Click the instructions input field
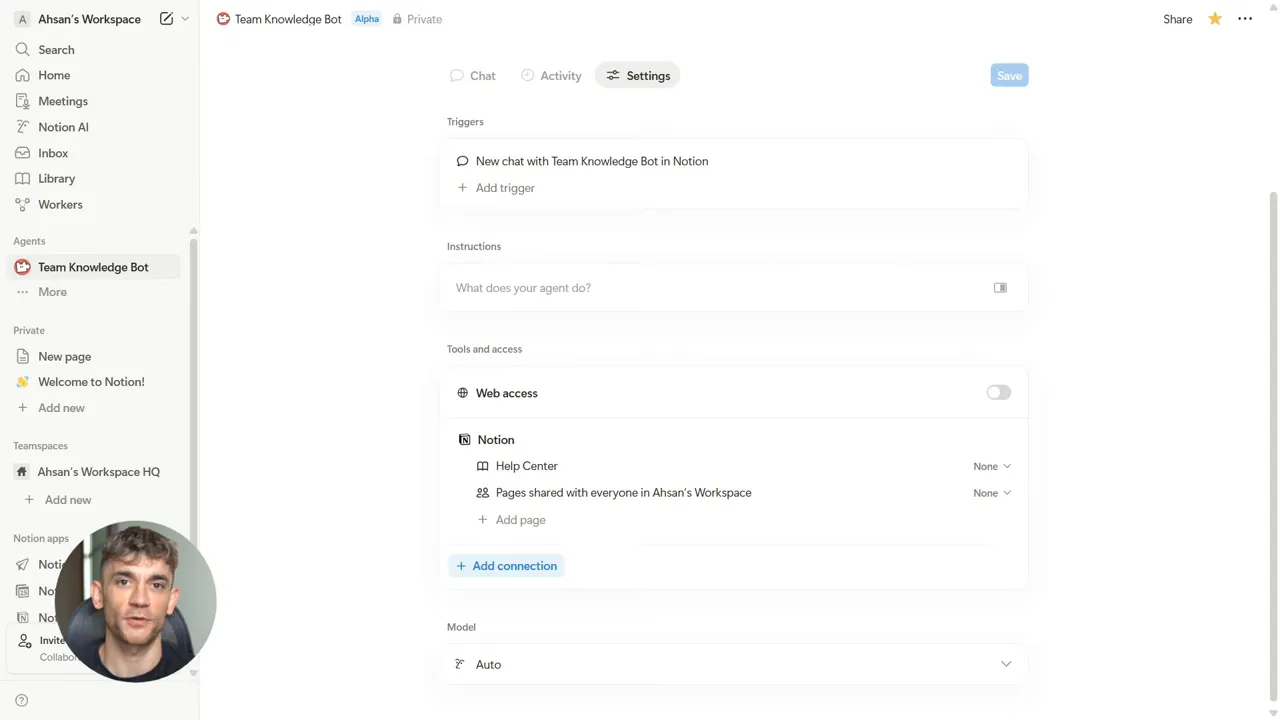This screenshot has height=720, width=1280. click(x=733, y=288)
